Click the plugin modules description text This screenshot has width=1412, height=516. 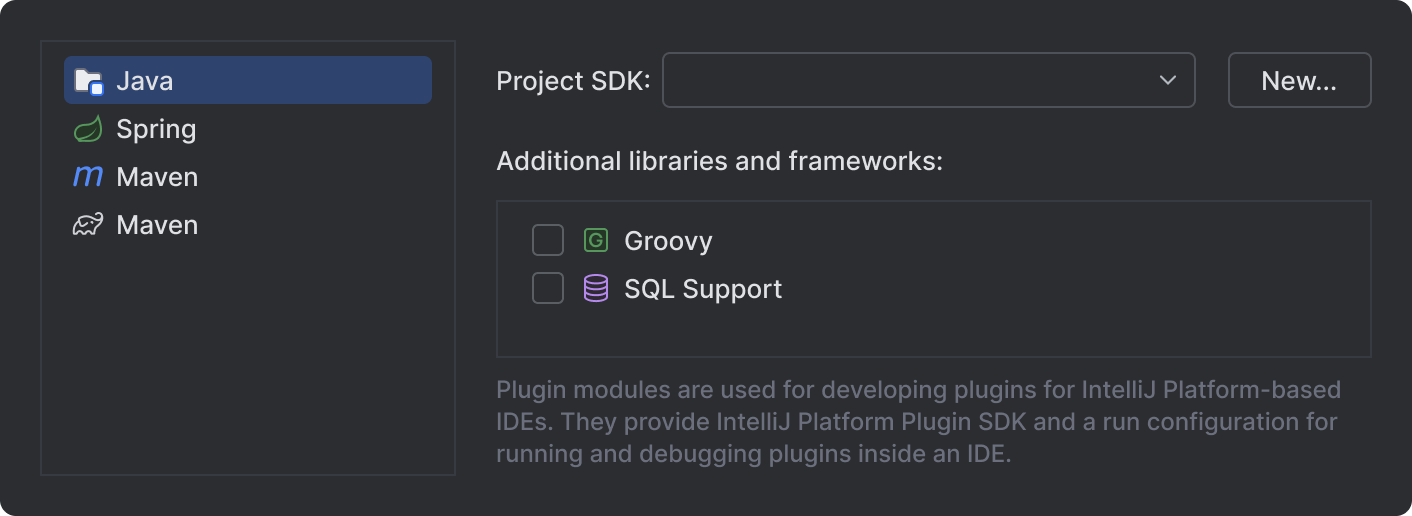(x=918, y=422)
